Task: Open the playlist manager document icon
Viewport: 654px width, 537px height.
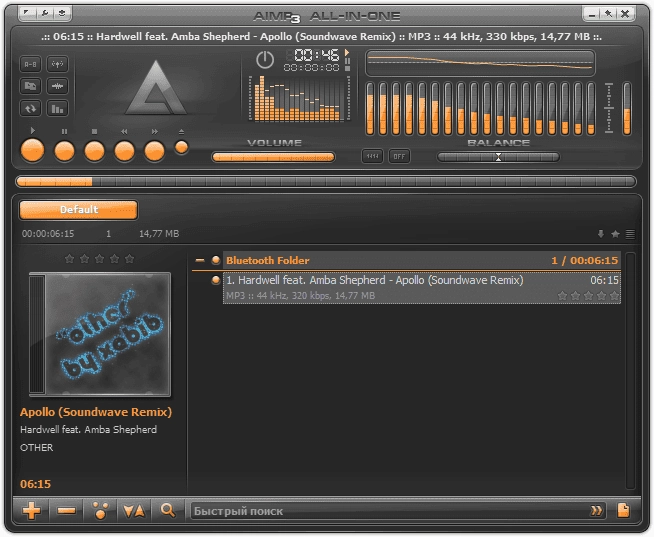Action: click(624, 510)
